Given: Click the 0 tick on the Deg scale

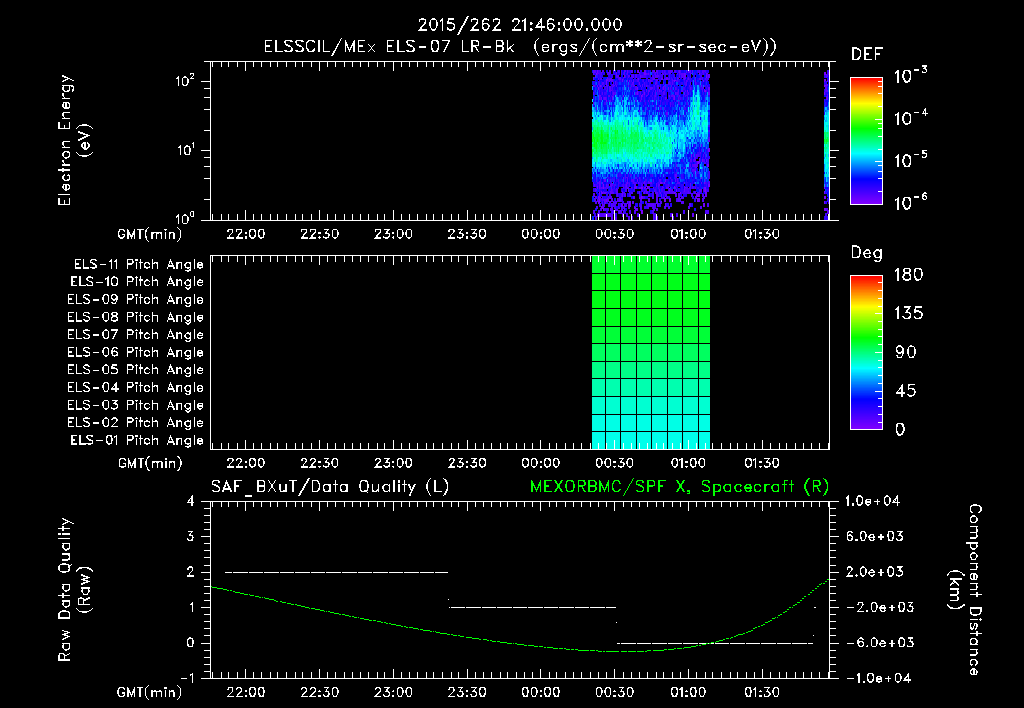Looking at the screenshot, I should click(x=900, y=429).
